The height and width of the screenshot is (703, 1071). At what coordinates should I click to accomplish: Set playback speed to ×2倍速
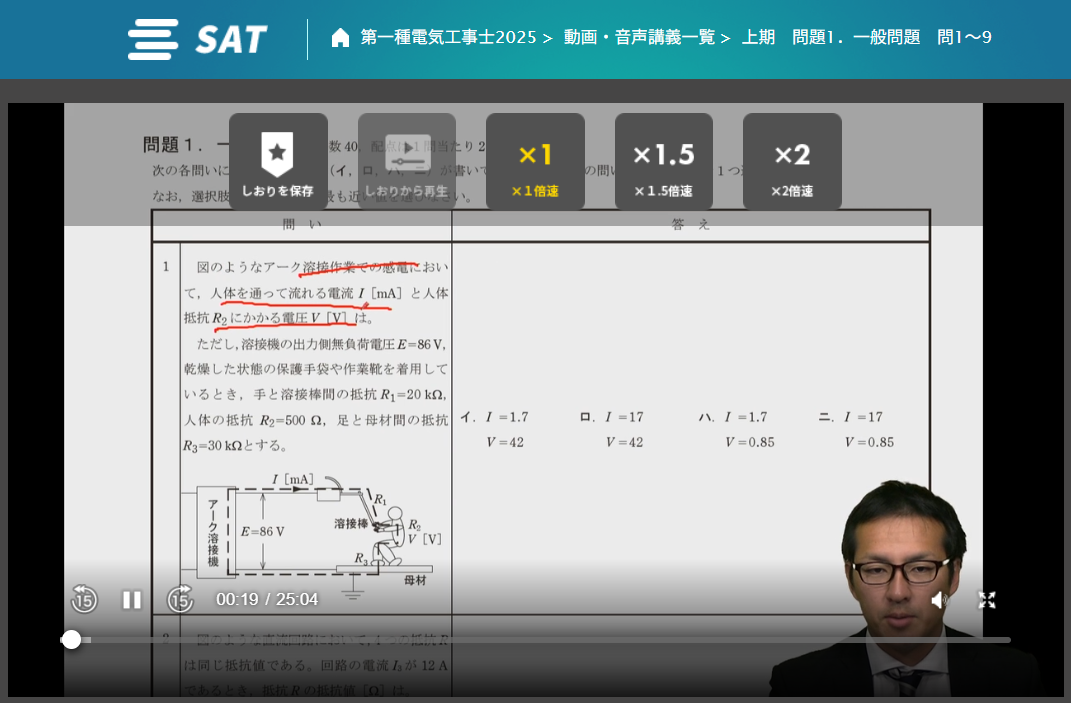[x=792, y=162]
